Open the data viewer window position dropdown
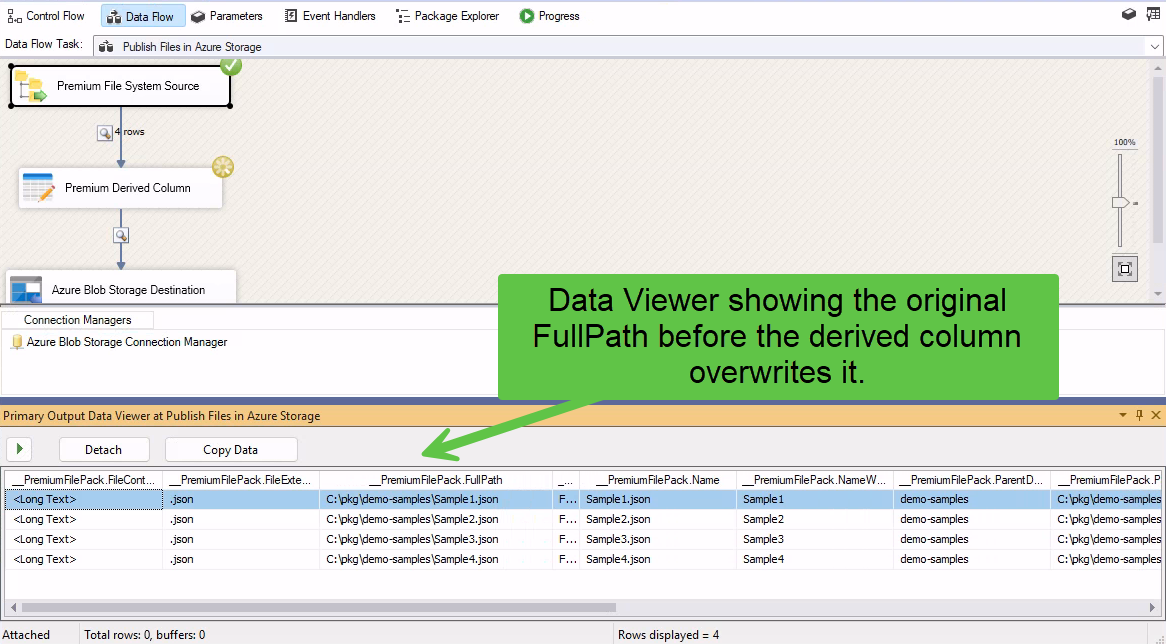1166x644 pixels. point(1123,416)
